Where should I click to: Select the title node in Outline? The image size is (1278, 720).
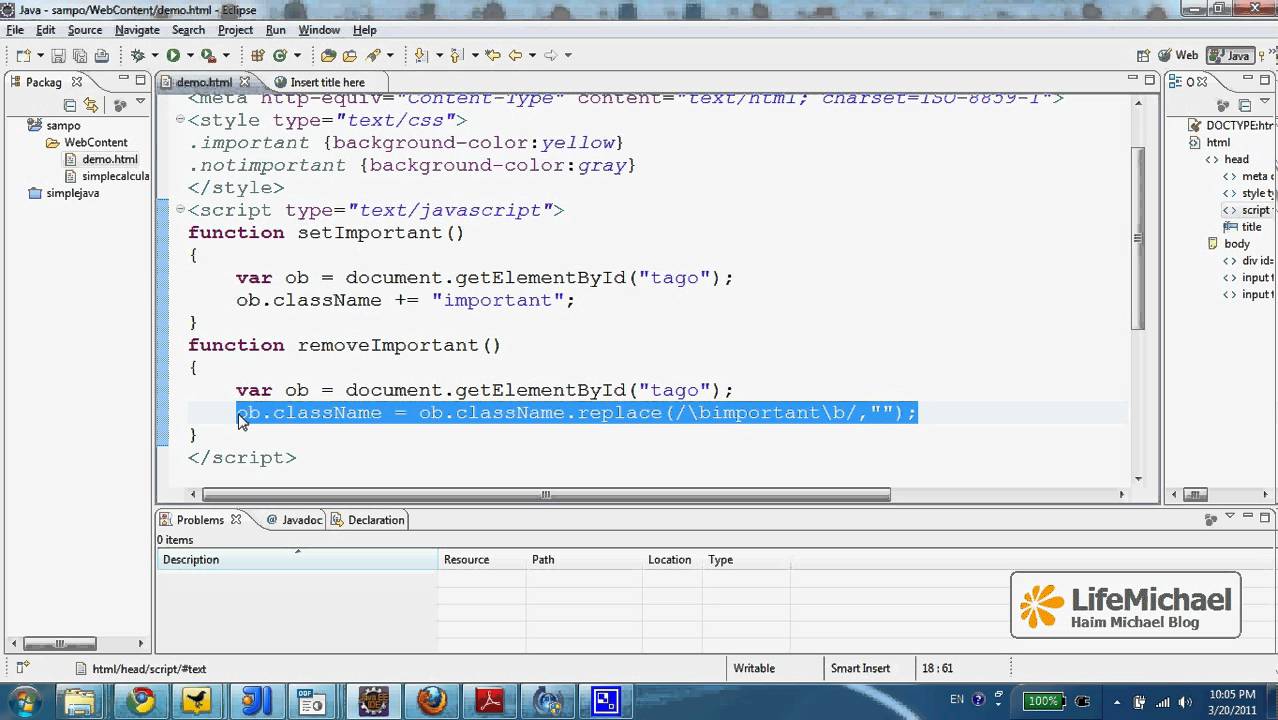[x=1251, y=227]
